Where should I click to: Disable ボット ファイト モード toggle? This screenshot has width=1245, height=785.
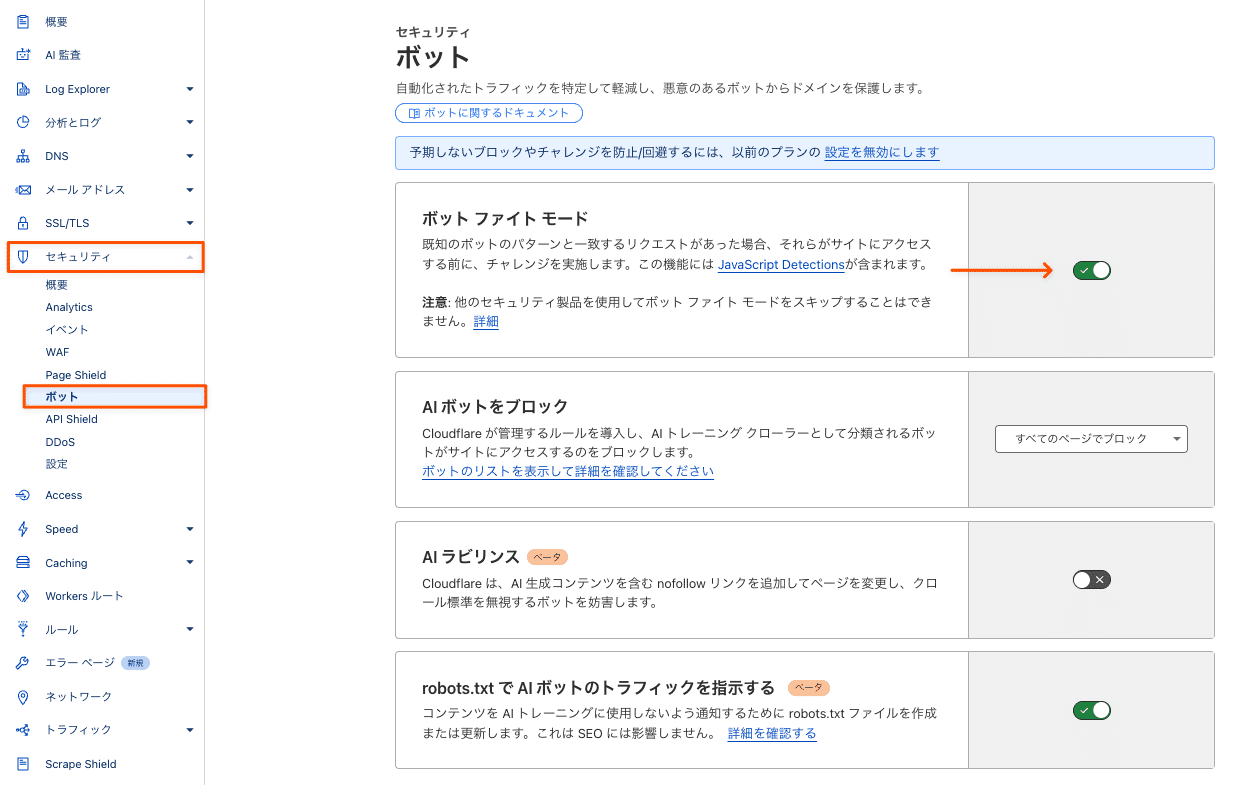coord(1091,270)
